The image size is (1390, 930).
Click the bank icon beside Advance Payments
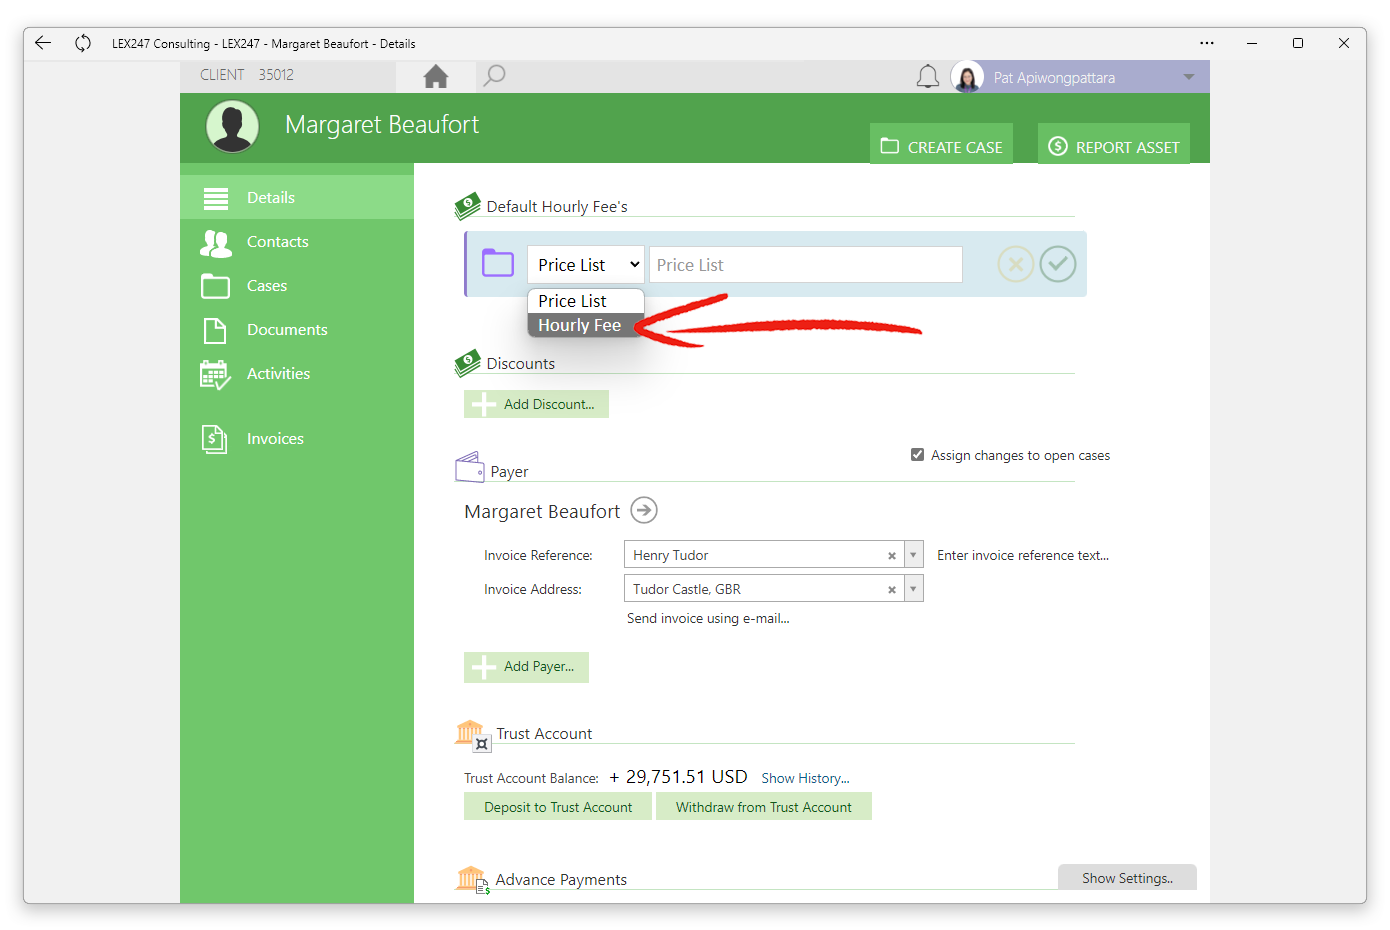pyautogui.click(x=472, y=880)
